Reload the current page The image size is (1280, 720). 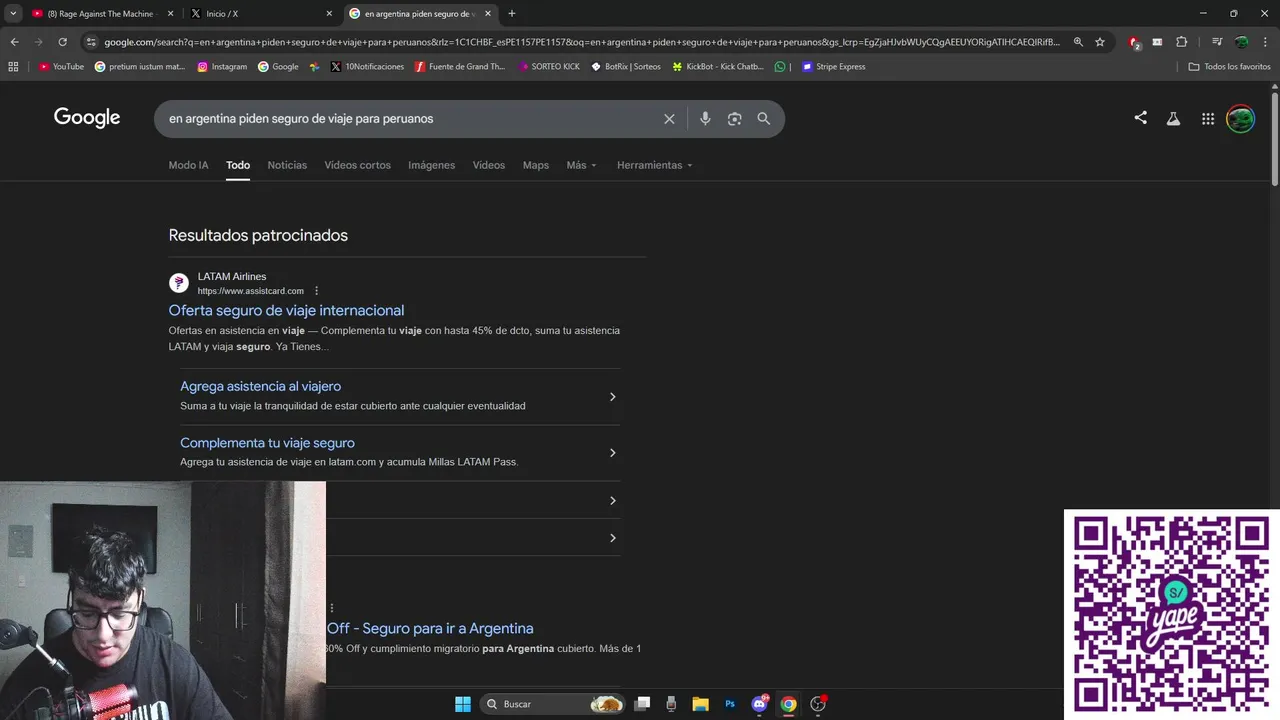(x=62, y=42)
